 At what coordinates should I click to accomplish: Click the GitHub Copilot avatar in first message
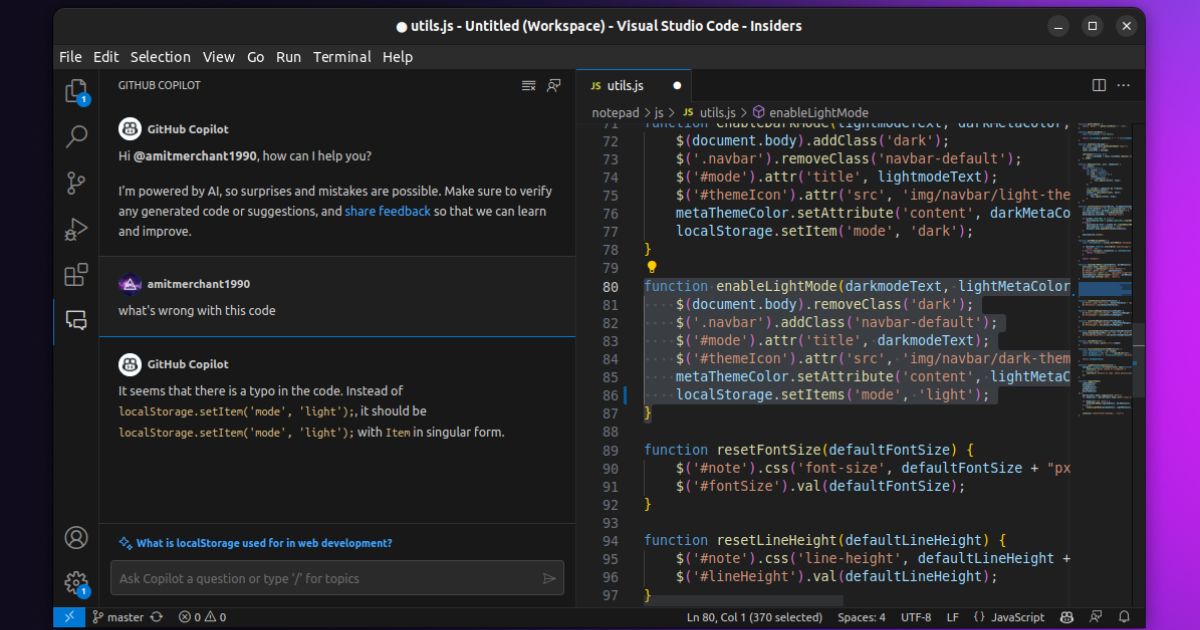[x=129, y=129]
